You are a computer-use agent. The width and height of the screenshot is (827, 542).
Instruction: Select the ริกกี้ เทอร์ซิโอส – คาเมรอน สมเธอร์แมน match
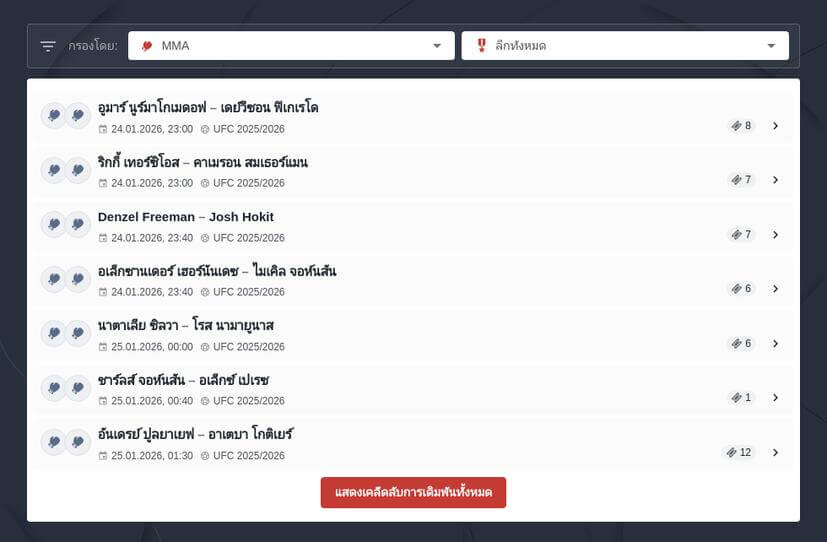[x=203, y=162]
